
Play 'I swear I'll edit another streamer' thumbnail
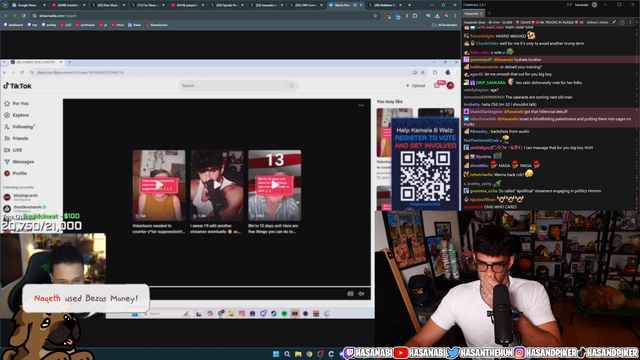tap(217, 185)
